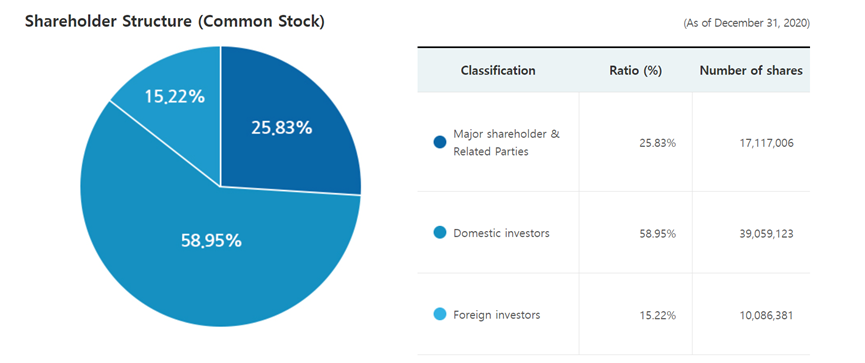Click the Shareholder Structure (Common Stock) heading

coord(175,22)
